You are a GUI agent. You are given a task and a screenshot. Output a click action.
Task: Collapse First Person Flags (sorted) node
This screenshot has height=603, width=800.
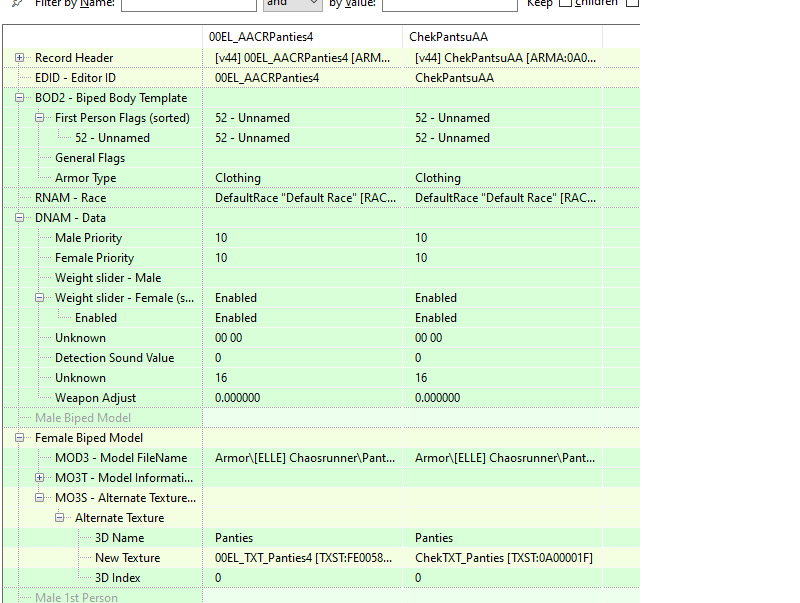(39, 118)
